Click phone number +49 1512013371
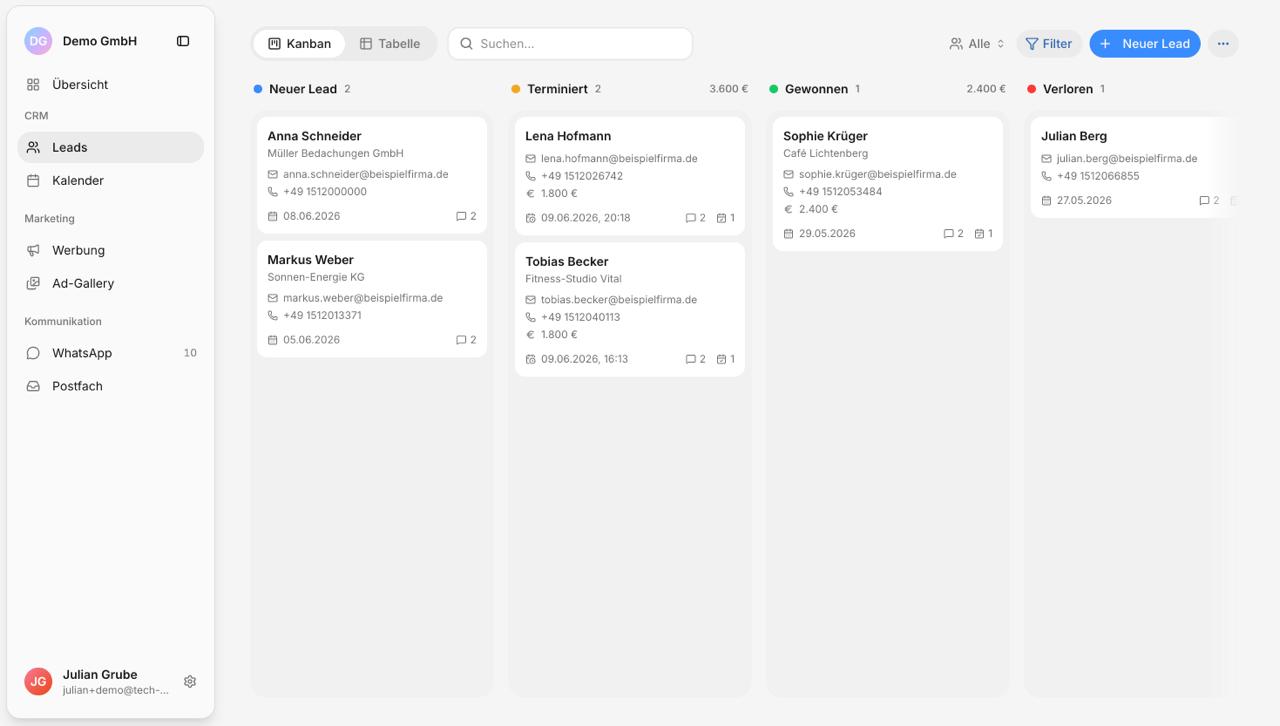The image size is (1280, 726). (x=322, y=315)
